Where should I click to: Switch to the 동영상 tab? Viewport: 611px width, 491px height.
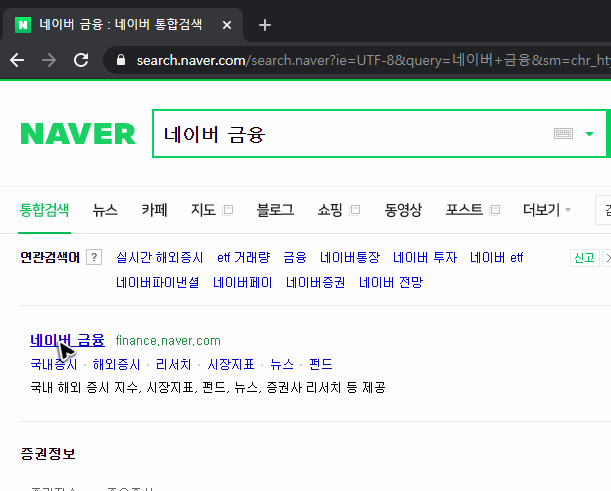point(403,210)
